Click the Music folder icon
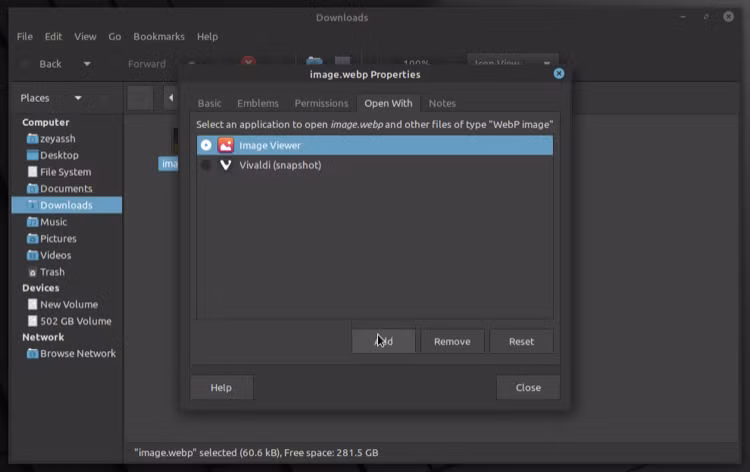Image resolution: width=750 pixels, height=472 pixels. tap(33, 222)
